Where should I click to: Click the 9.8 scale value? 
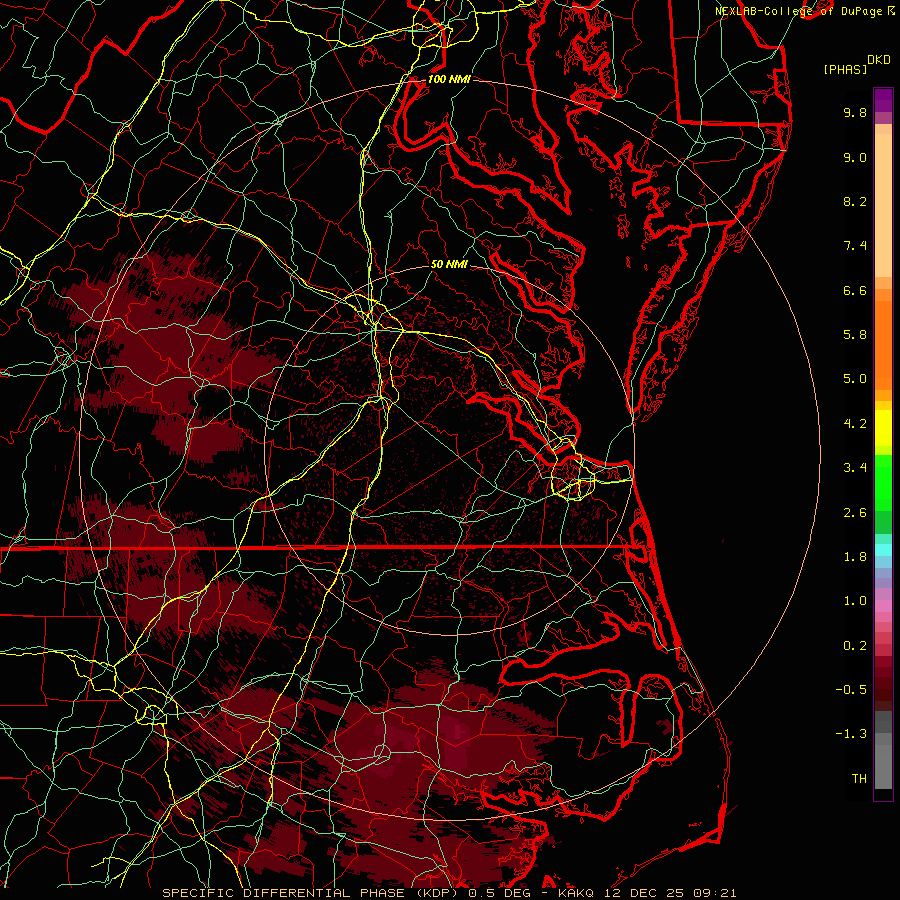tap(855, 112)
